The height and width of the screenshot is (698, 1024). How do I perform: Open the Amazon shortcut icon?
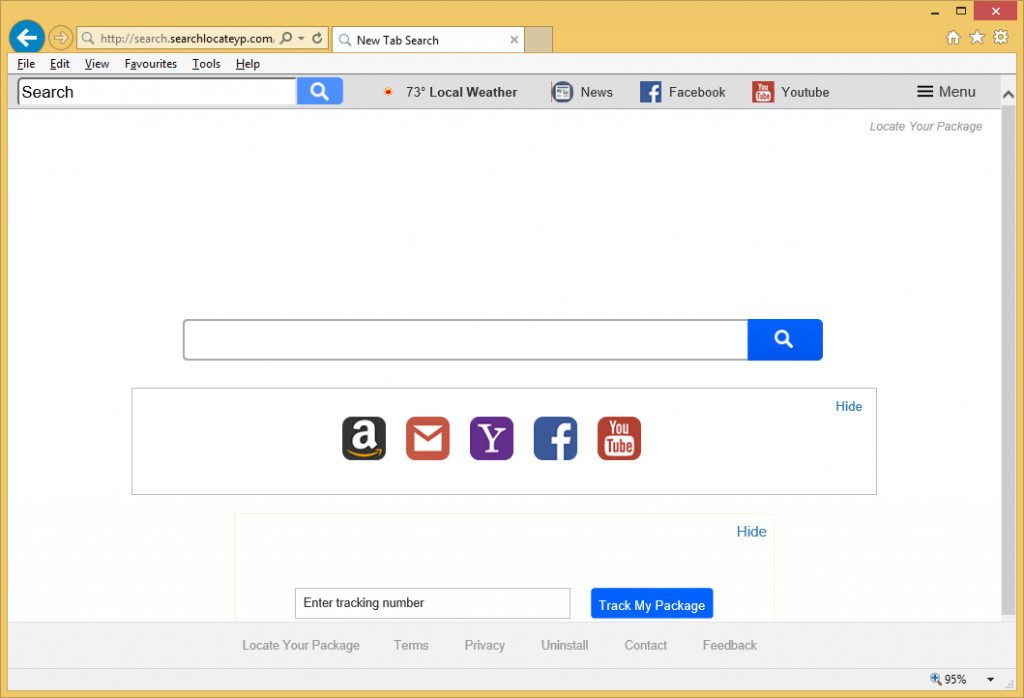[x=364, y=438]
